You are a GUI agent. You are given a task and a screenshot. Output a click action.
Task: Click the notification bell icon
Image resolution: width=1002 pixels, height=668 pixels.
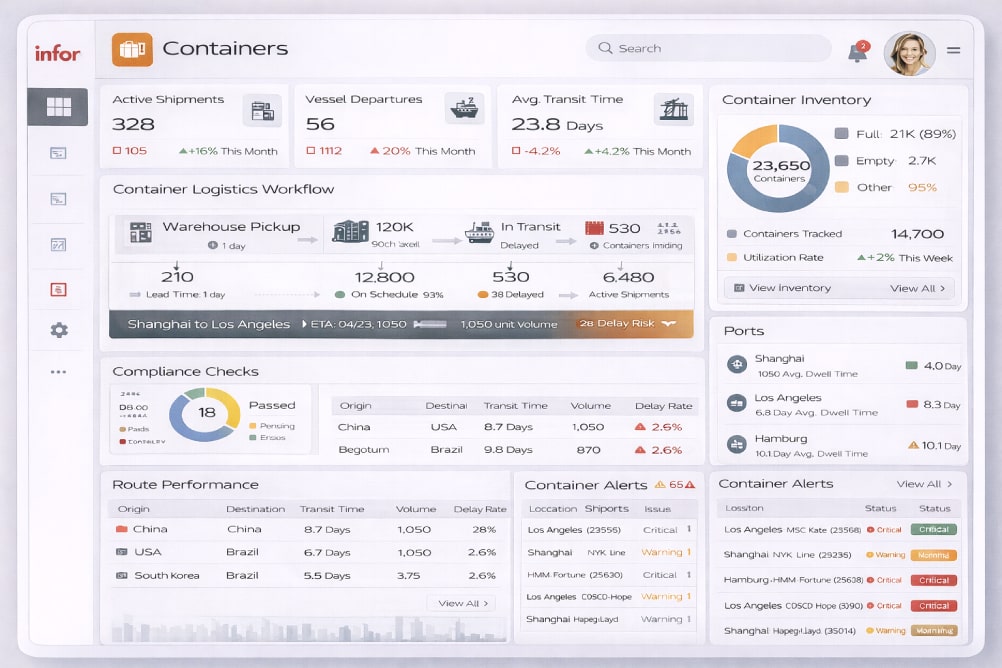pyautogui.click(x=857, y=52)
